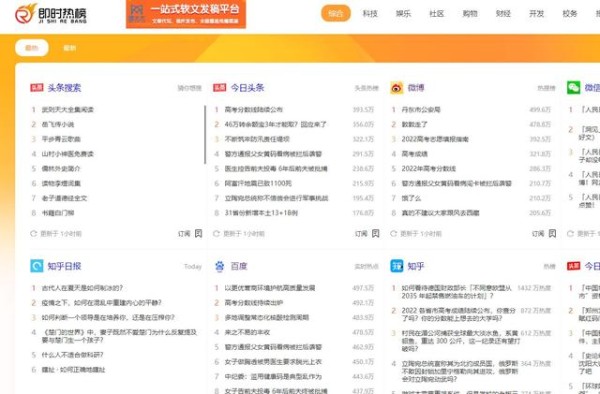
Task: Click the bookmark icon in 微博 card footer
Action: pos(552,233)
